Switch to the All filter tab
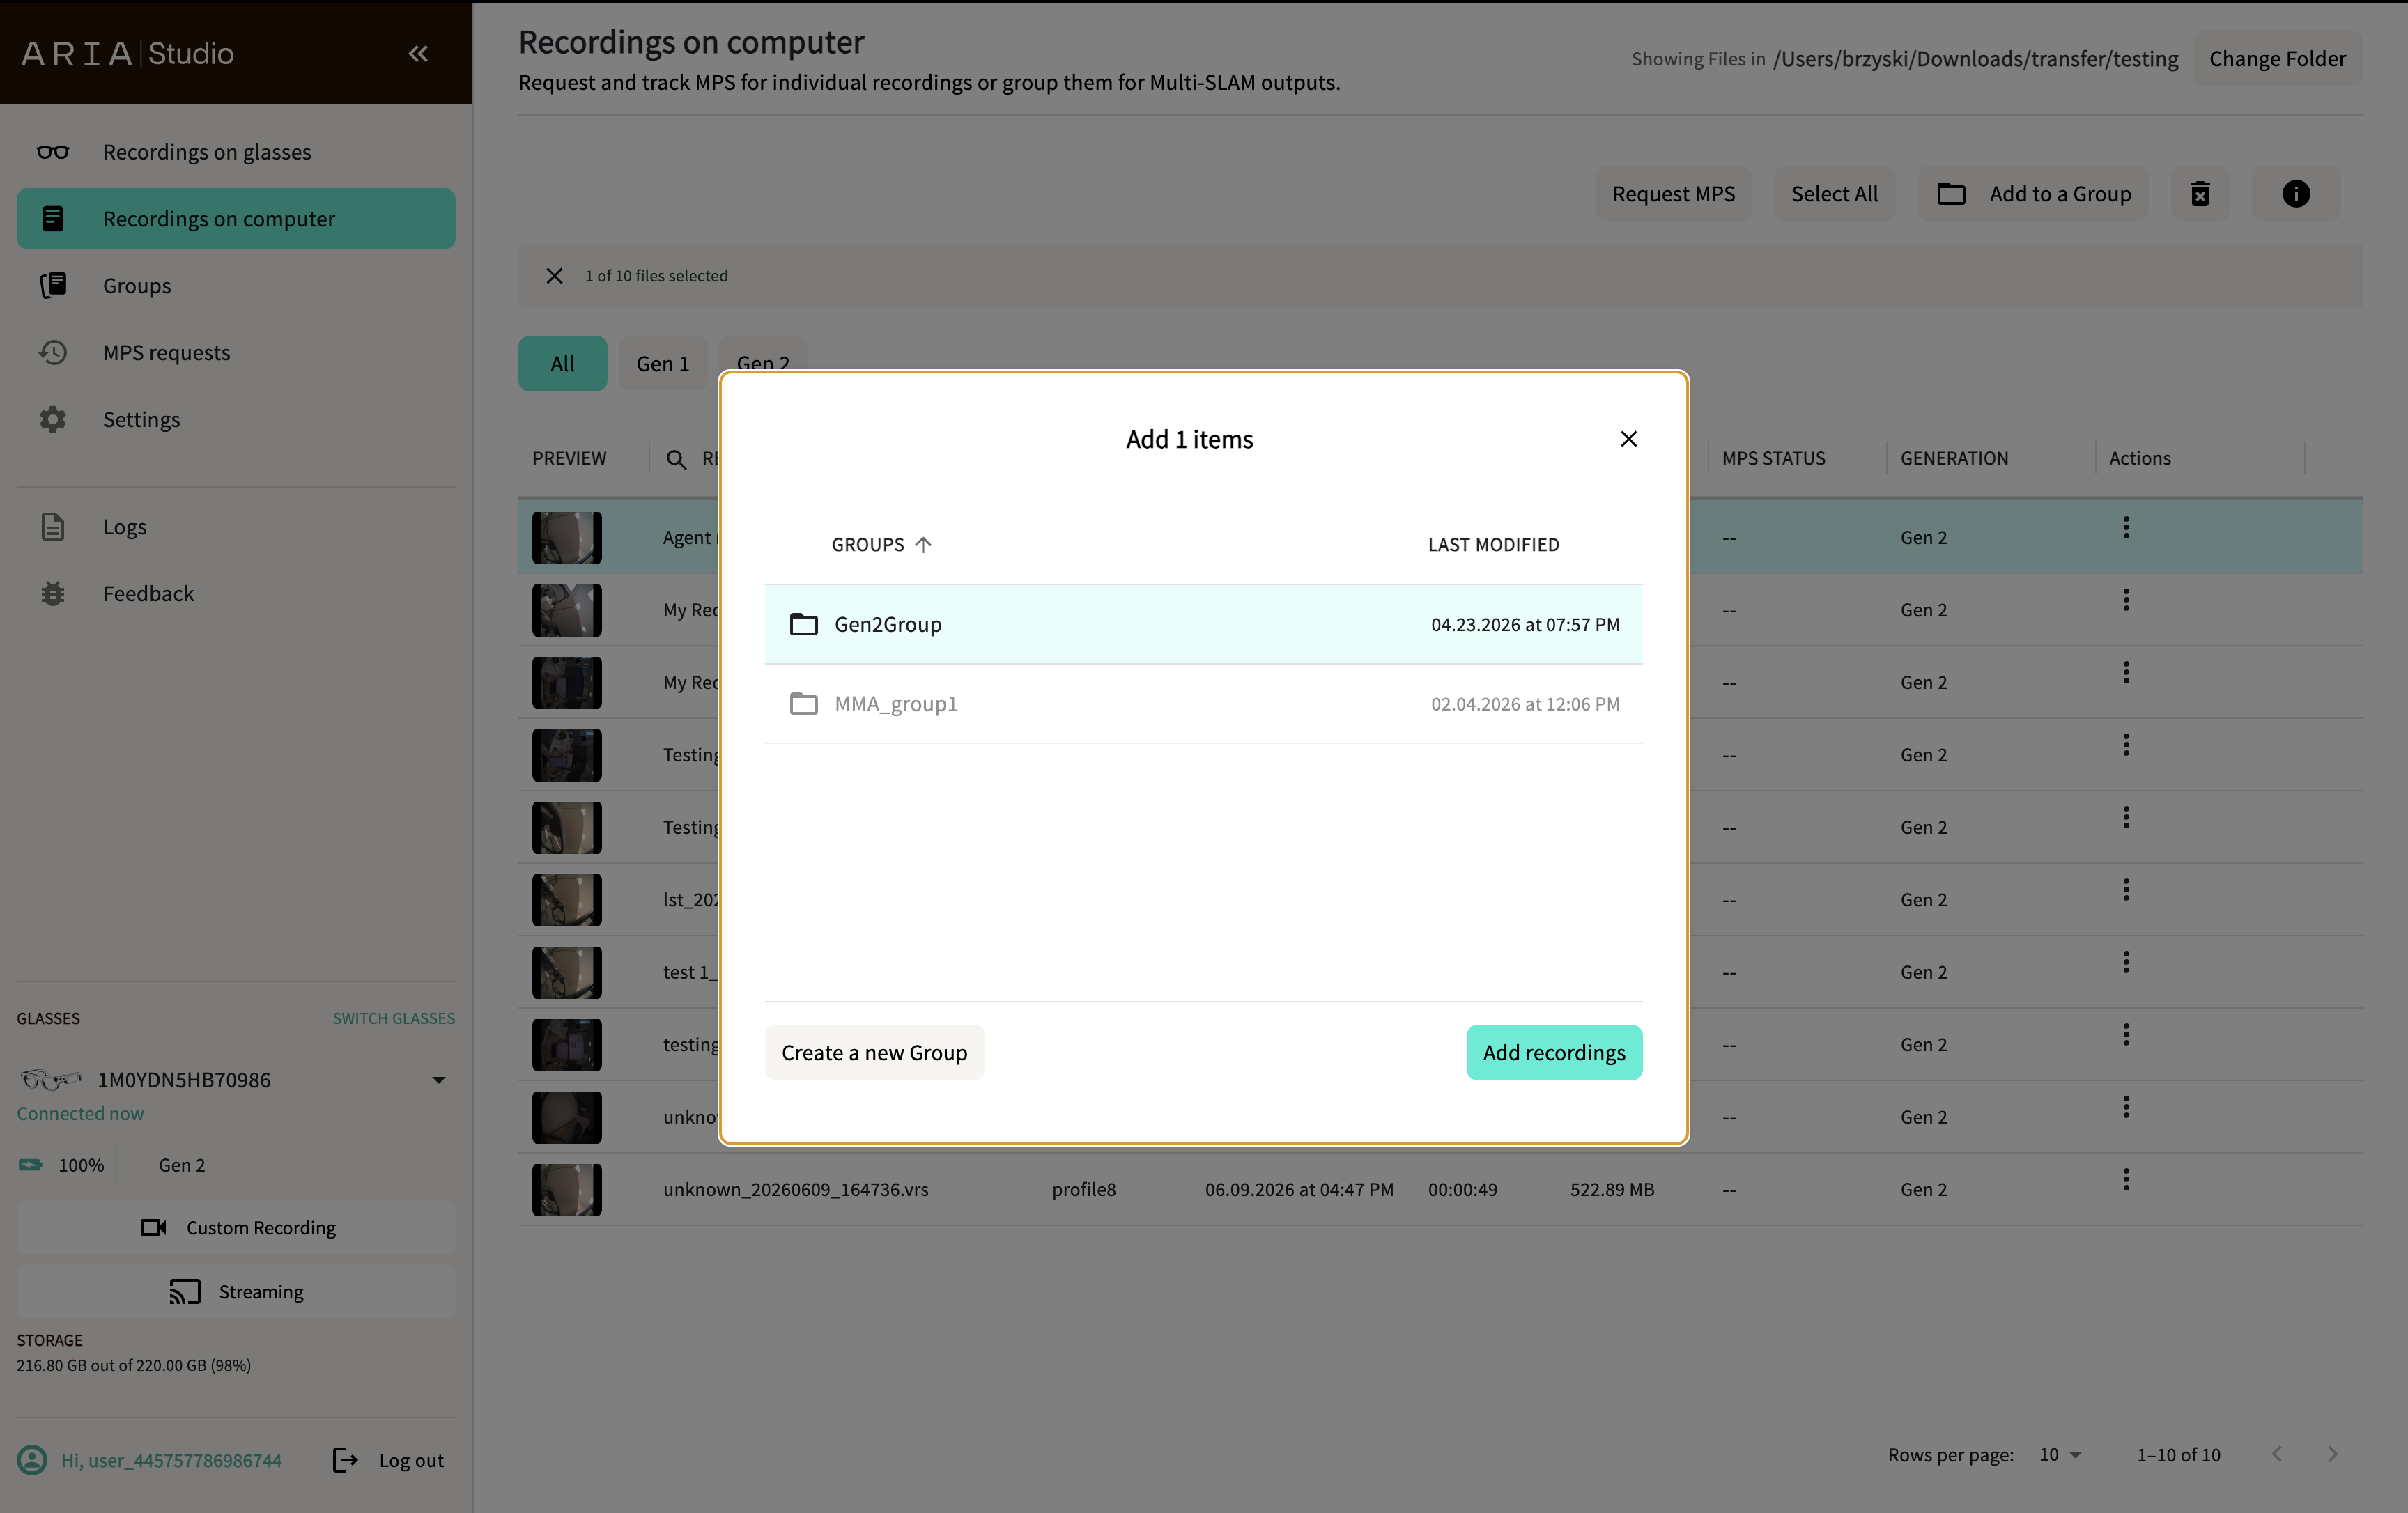 click(x=562, y=363)
